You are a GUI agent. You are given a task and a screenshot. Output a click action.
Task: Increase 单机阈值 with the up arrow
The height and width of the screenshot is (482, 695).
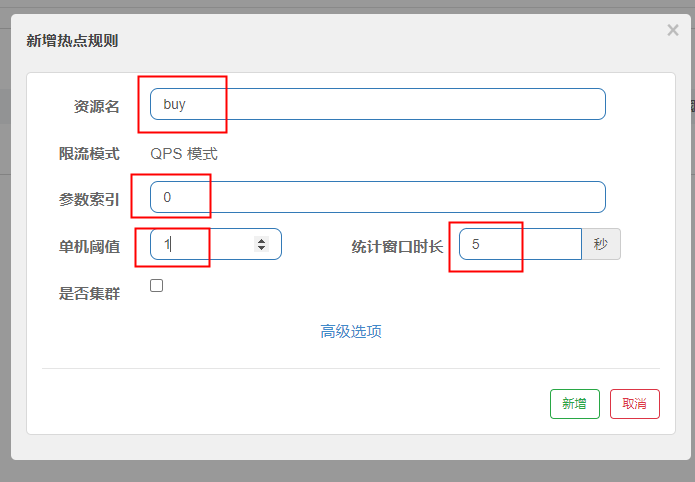pos(262,240)
